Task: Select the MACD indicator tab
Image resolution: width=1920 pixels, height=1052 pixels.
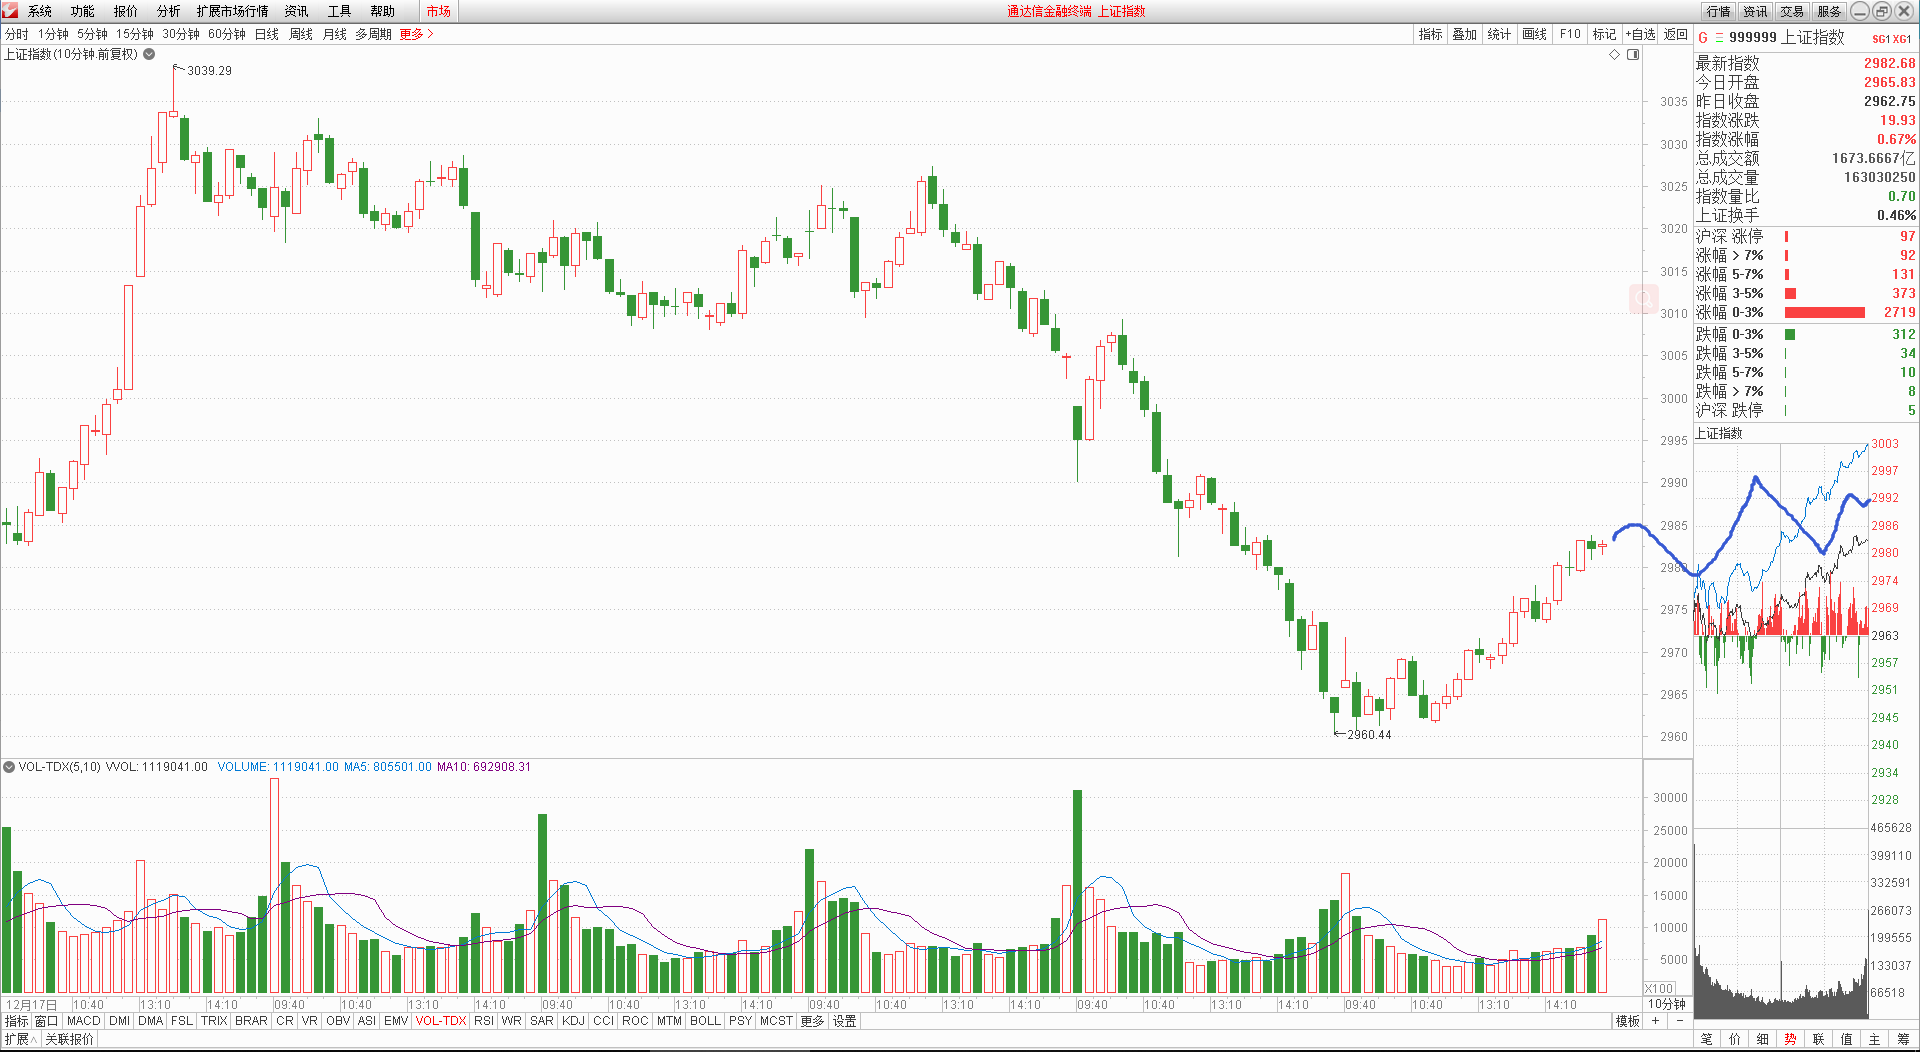Action: point(84,1021)
